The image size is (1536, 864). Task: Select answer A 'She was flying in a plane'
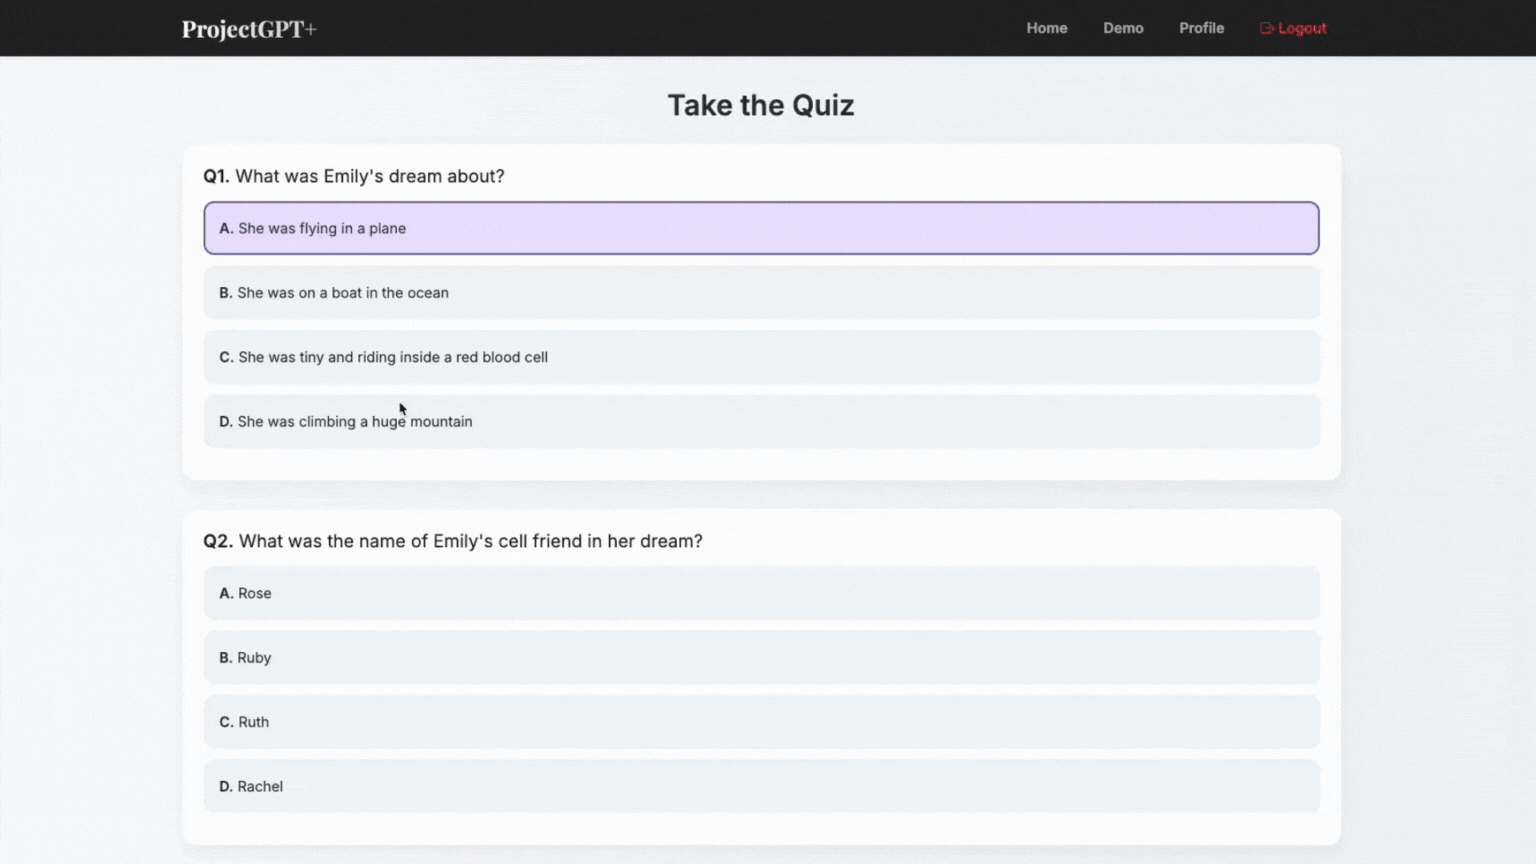point(760,228)
